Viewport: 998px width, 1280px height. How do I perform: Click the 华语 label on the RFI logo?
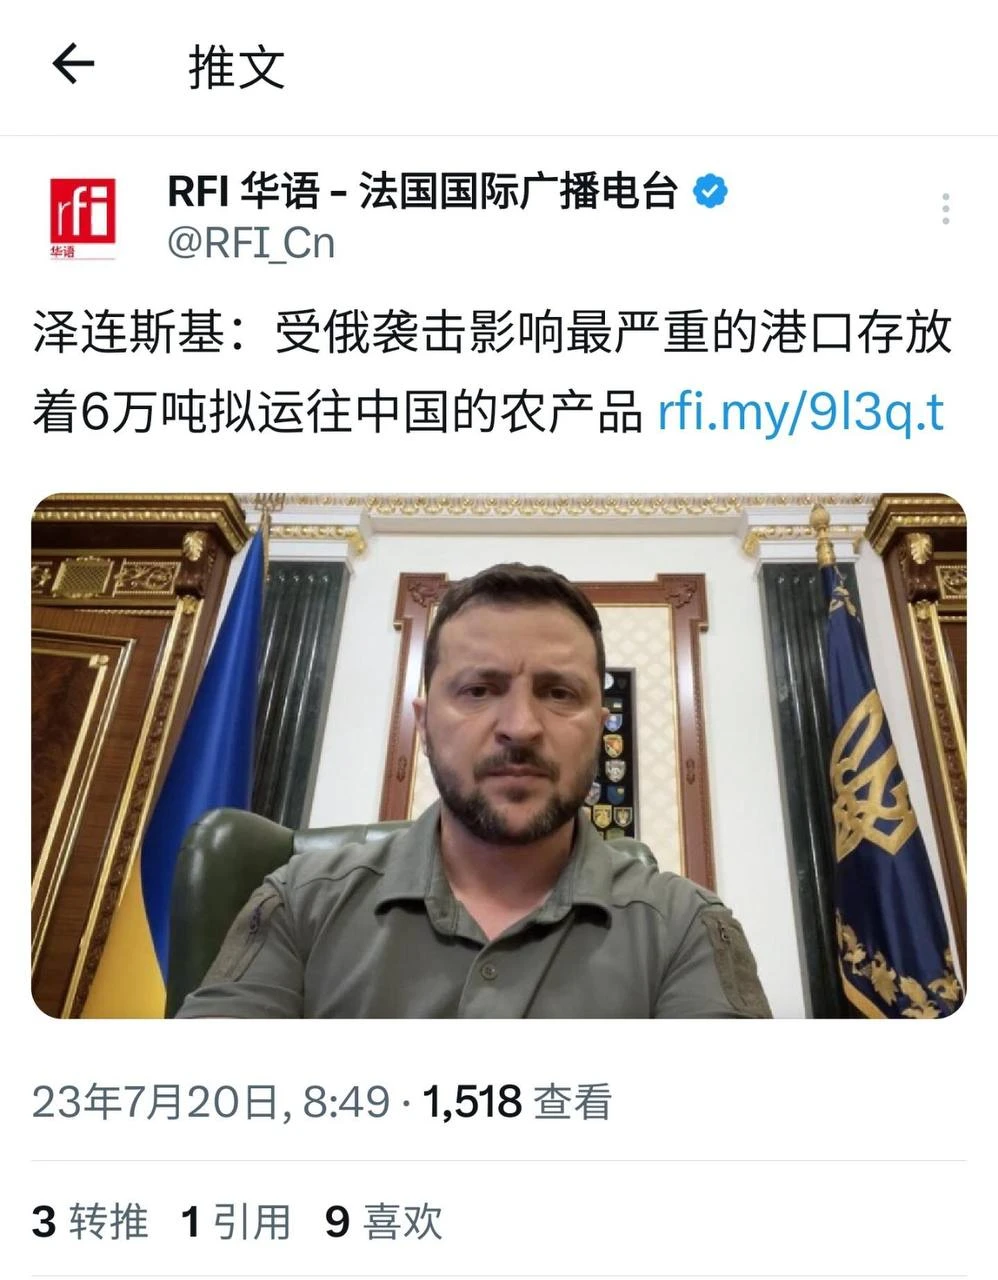click(63, 252)
